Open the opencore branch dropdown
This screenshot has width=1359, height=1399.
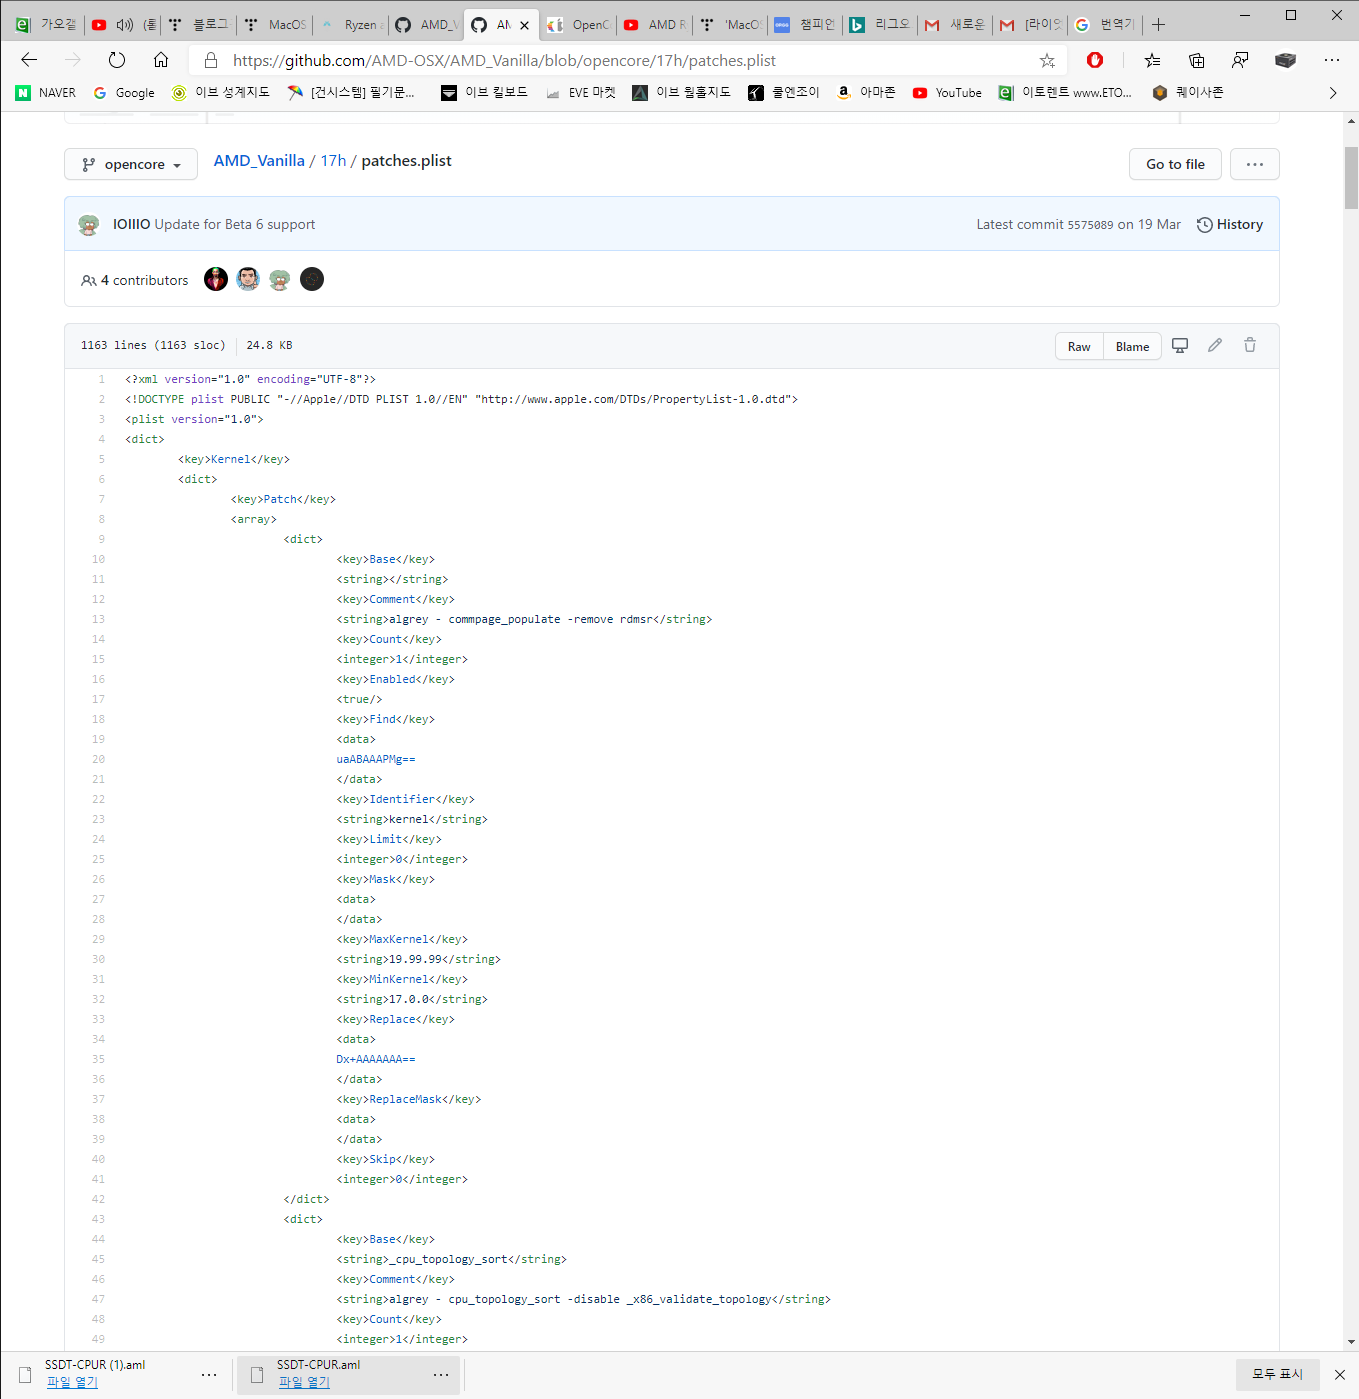click(x=131, y=164)
